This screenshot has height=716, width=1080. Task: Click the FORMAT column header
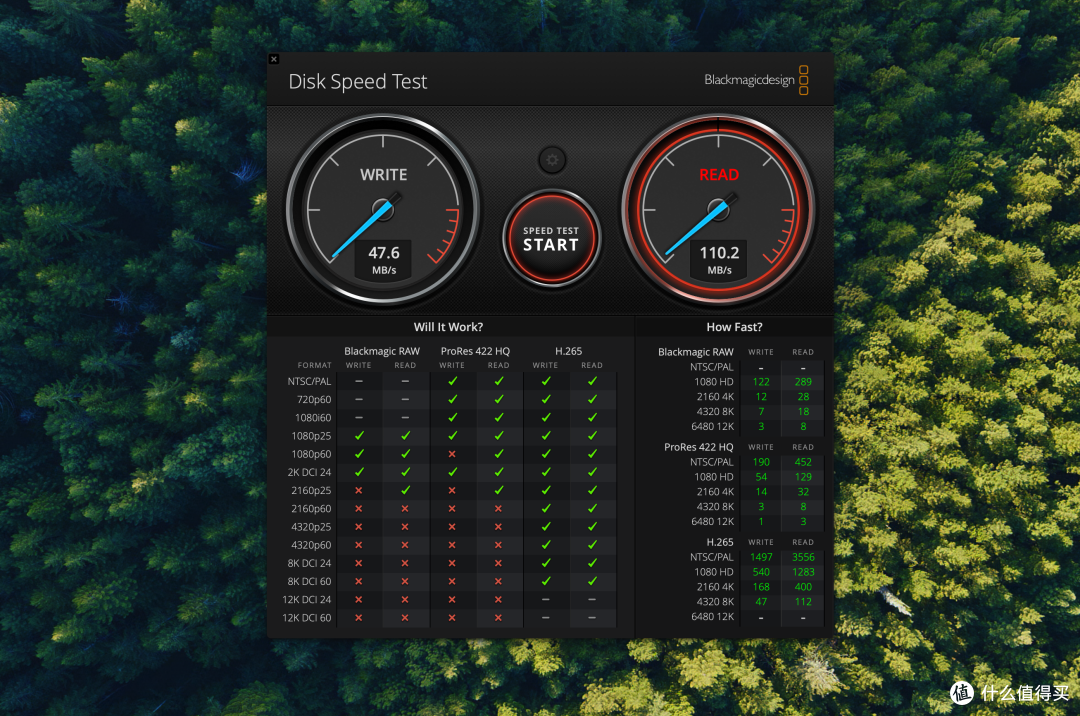315,366
